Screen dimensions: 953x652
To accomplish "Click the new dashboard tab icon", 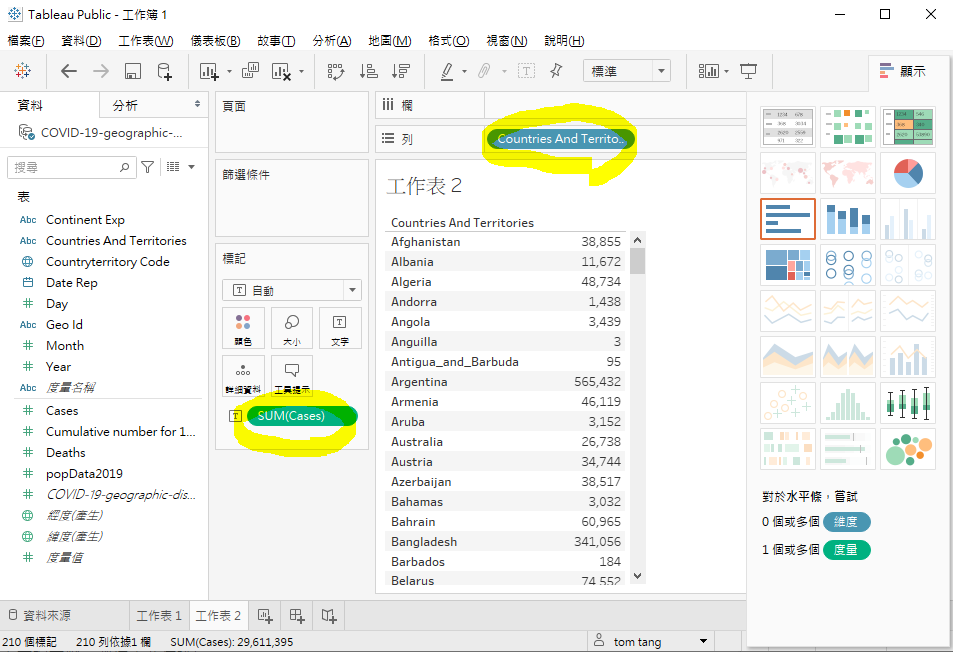I will coord(297,616).
